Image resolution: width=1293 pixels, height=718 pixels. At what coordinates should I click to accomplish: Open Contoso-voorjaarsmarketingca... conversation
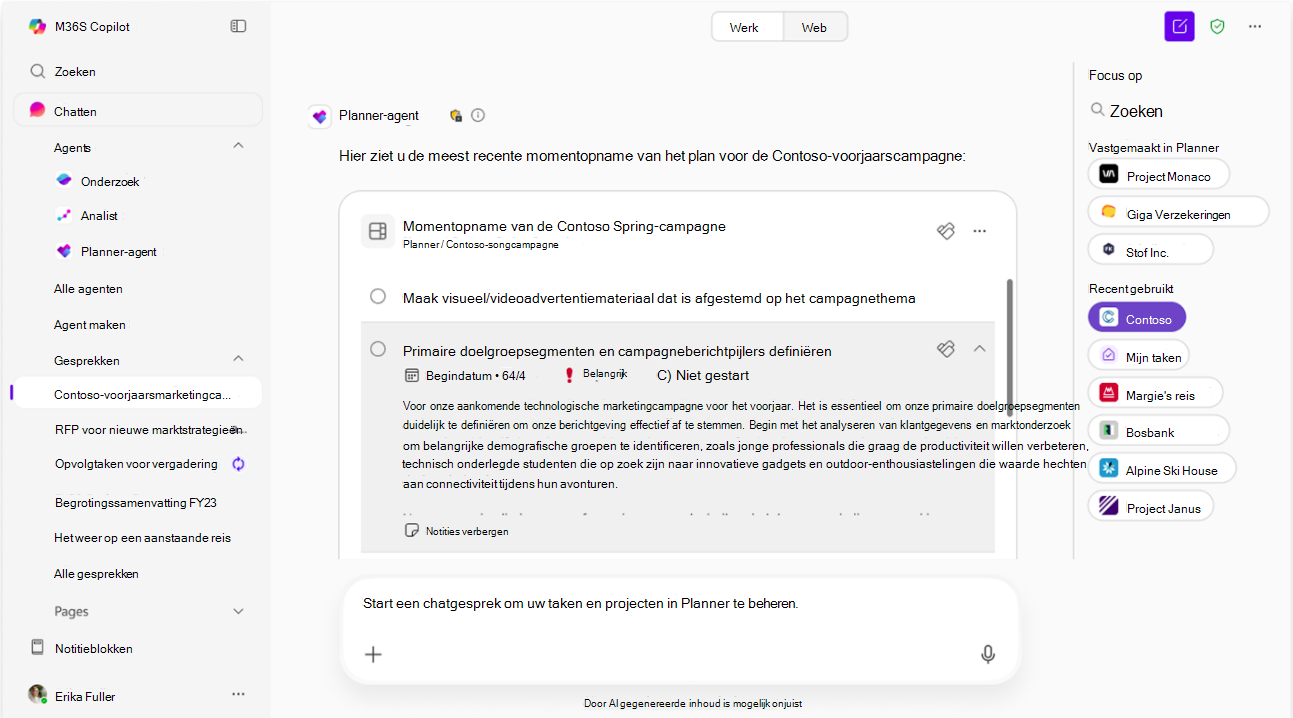(138, 393)
